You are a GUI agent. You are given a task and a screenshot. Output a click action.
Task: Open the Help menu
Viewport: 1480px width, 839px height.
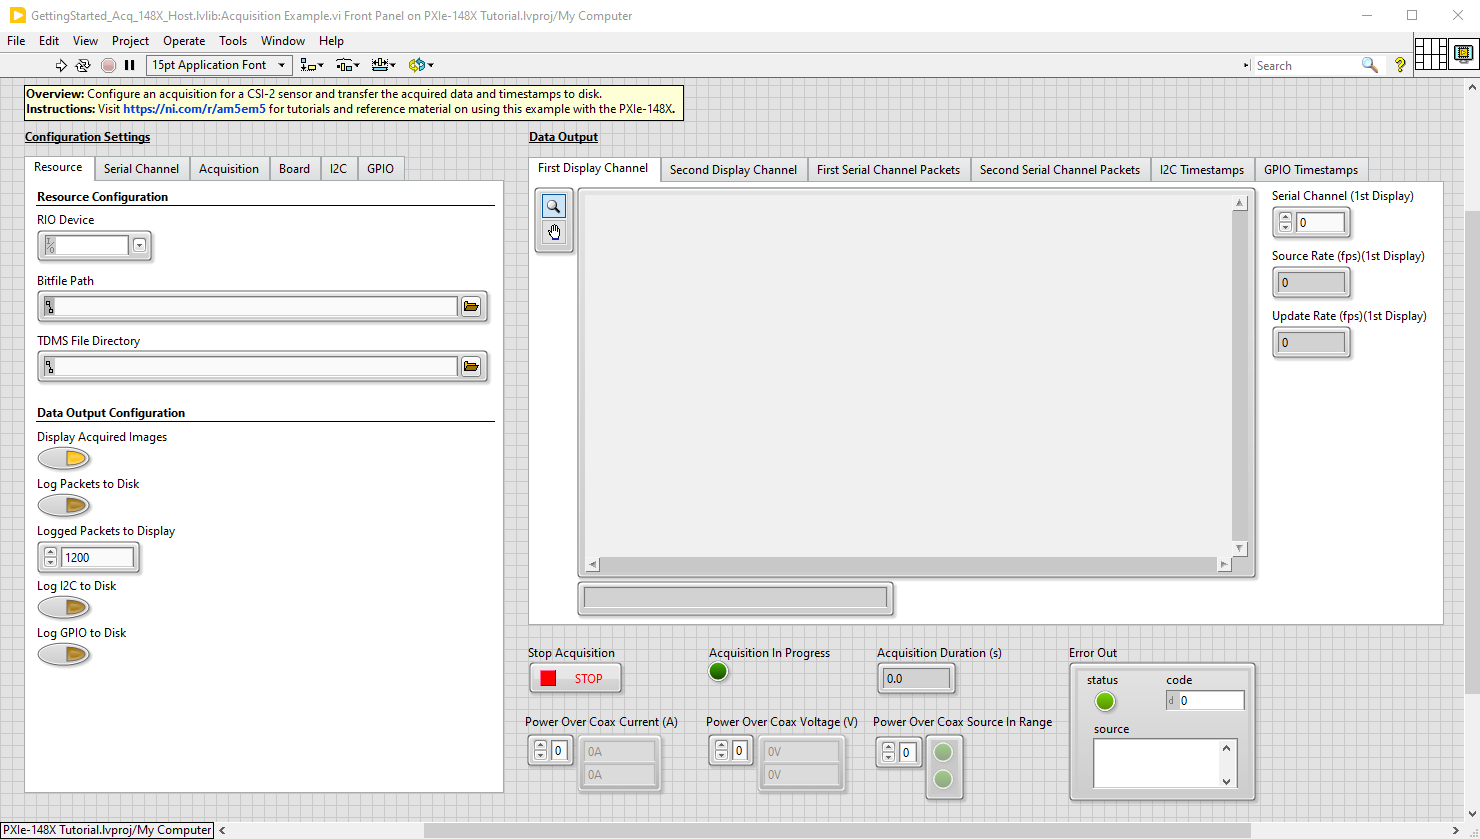[331, 41]
